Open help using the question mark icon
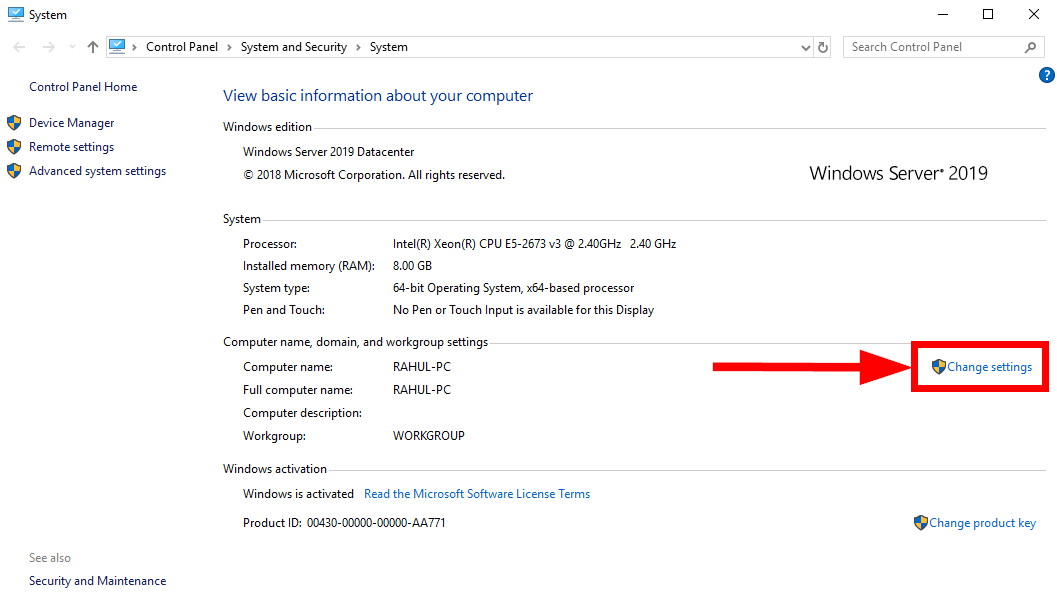 pos(1046,75)
